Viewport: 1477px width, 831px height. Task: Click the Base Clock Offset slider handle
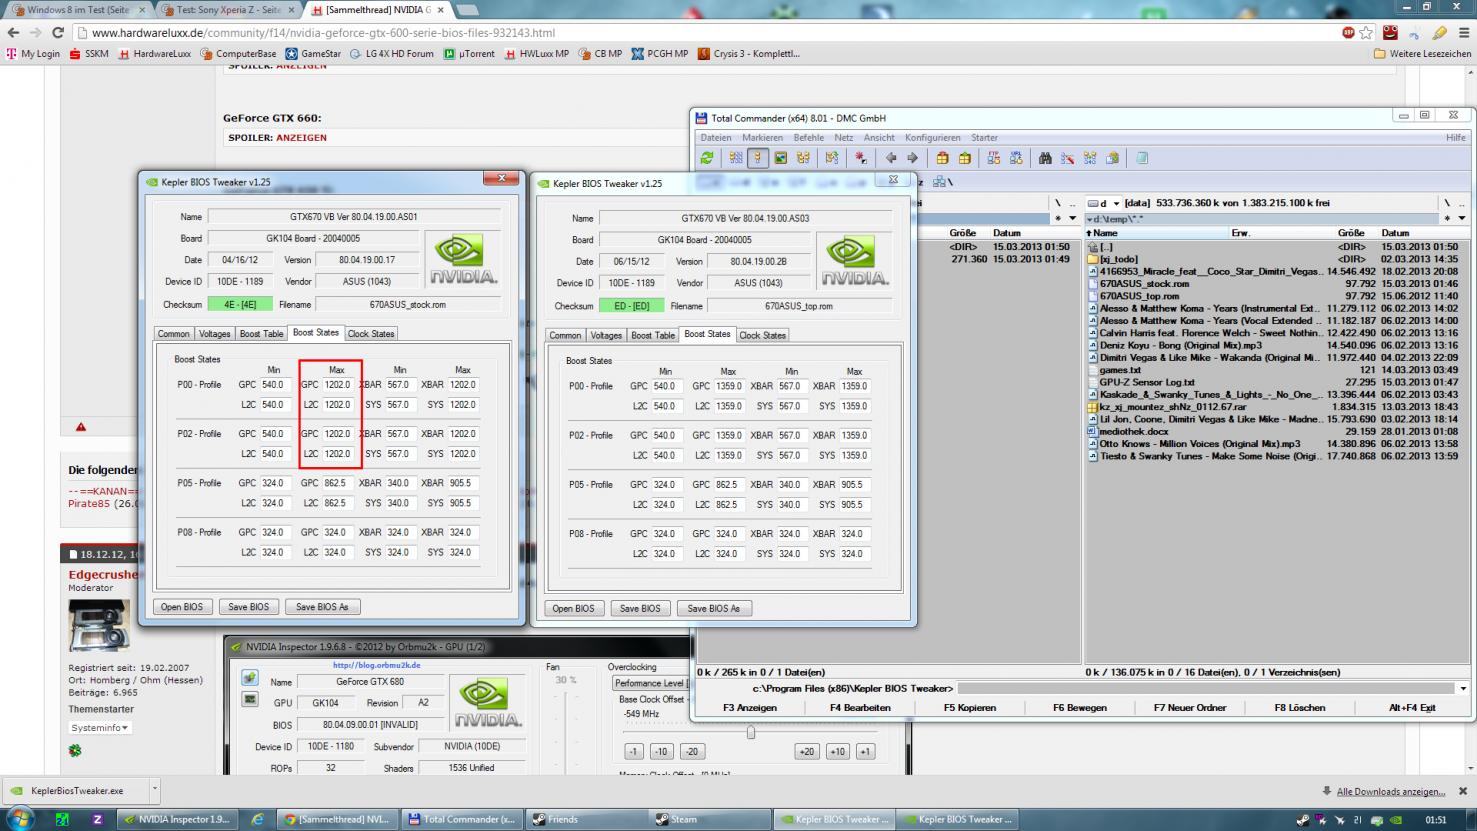(751, 732)
